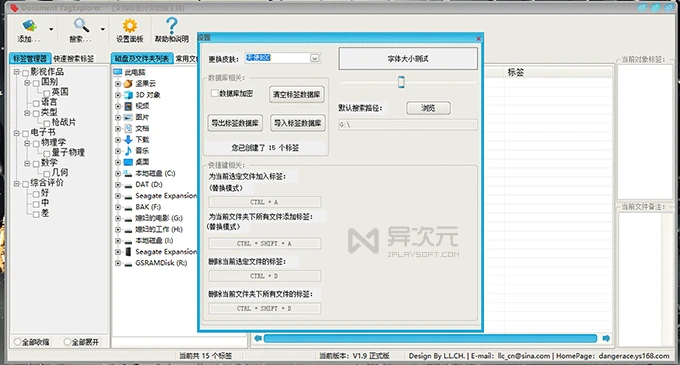Select the 语言 tag tree row
680x365 pixels.
click(x=49, y=102)
